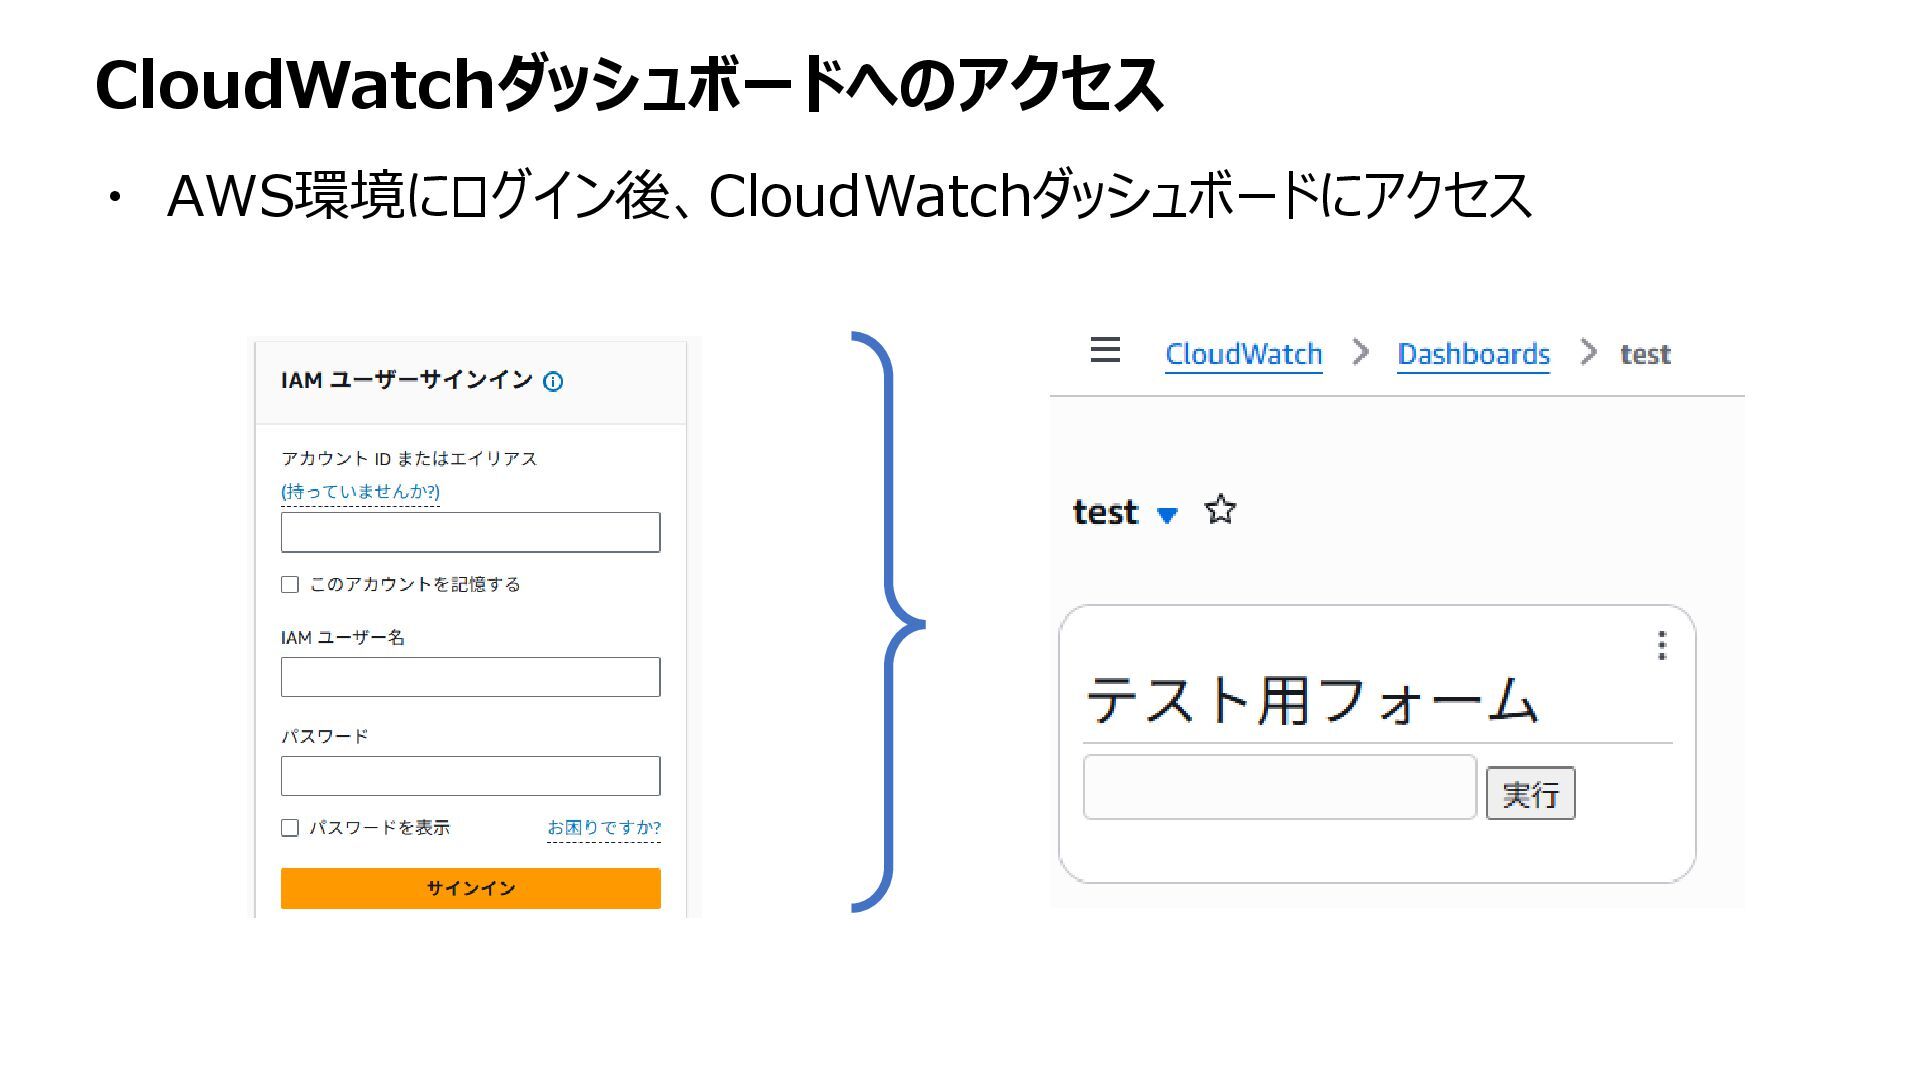1920x1080 pixels.
Task: Go to the Dashboards breadcrumb
Action: [1473, 354]
